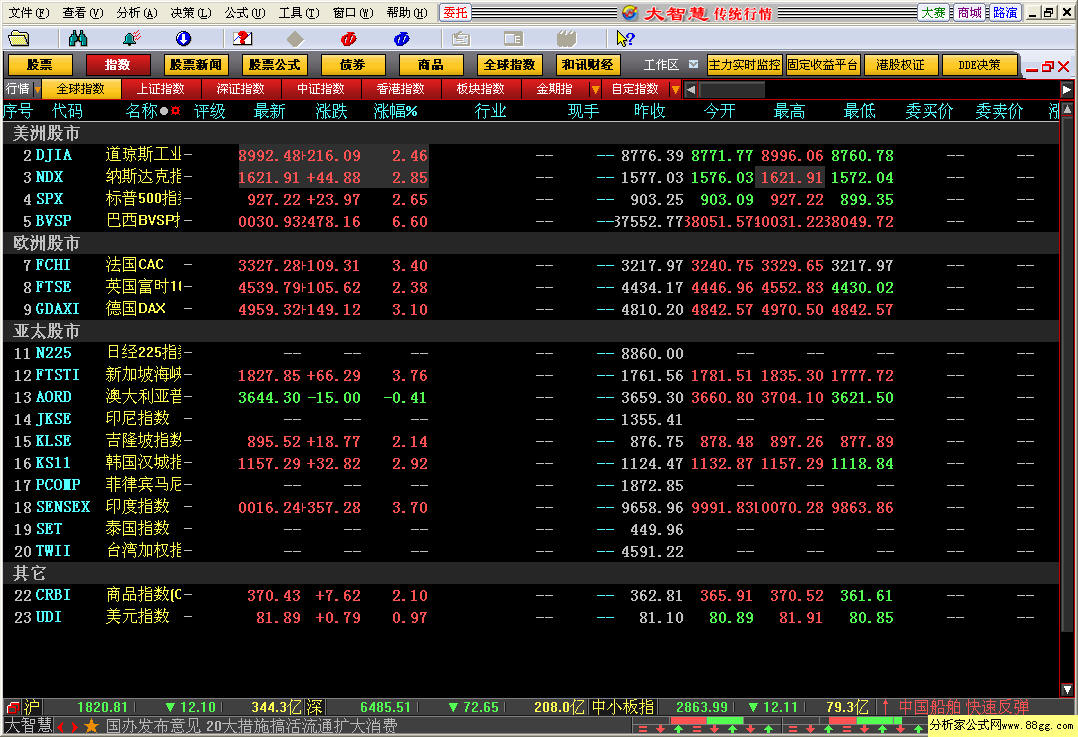This screenshot has height=737, width=1078.
Task: Open 主力实时监控 panel
Action: pos(745,65)
